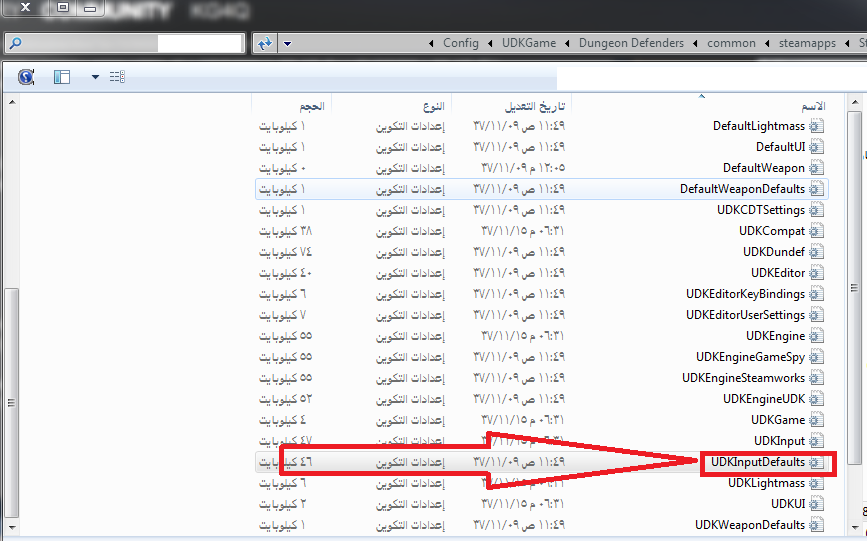The height and width of the screenshot is (541, 867).
Task: Click the left pane scrollbar thumb
Action: [x=12, y=403]
